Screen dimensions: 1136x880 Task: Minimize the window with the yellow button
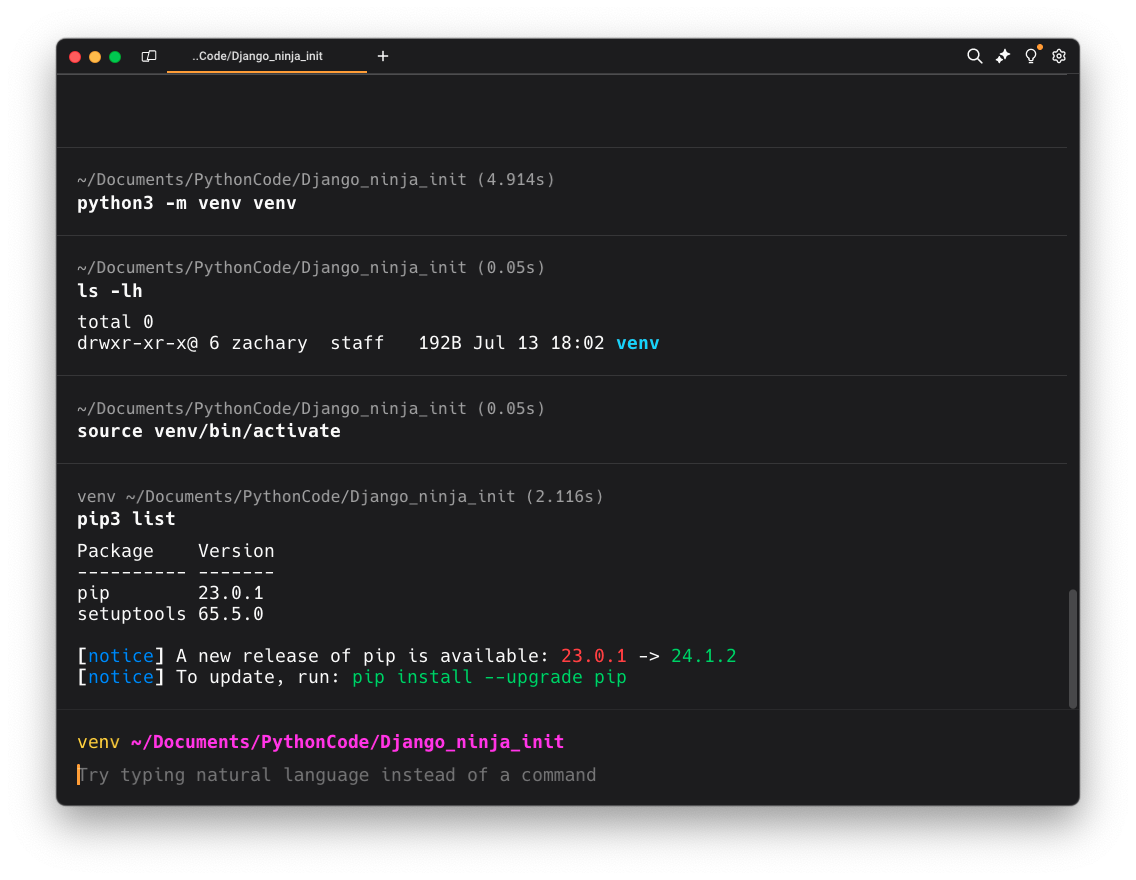pyautogui.click(x=95, y=57)
